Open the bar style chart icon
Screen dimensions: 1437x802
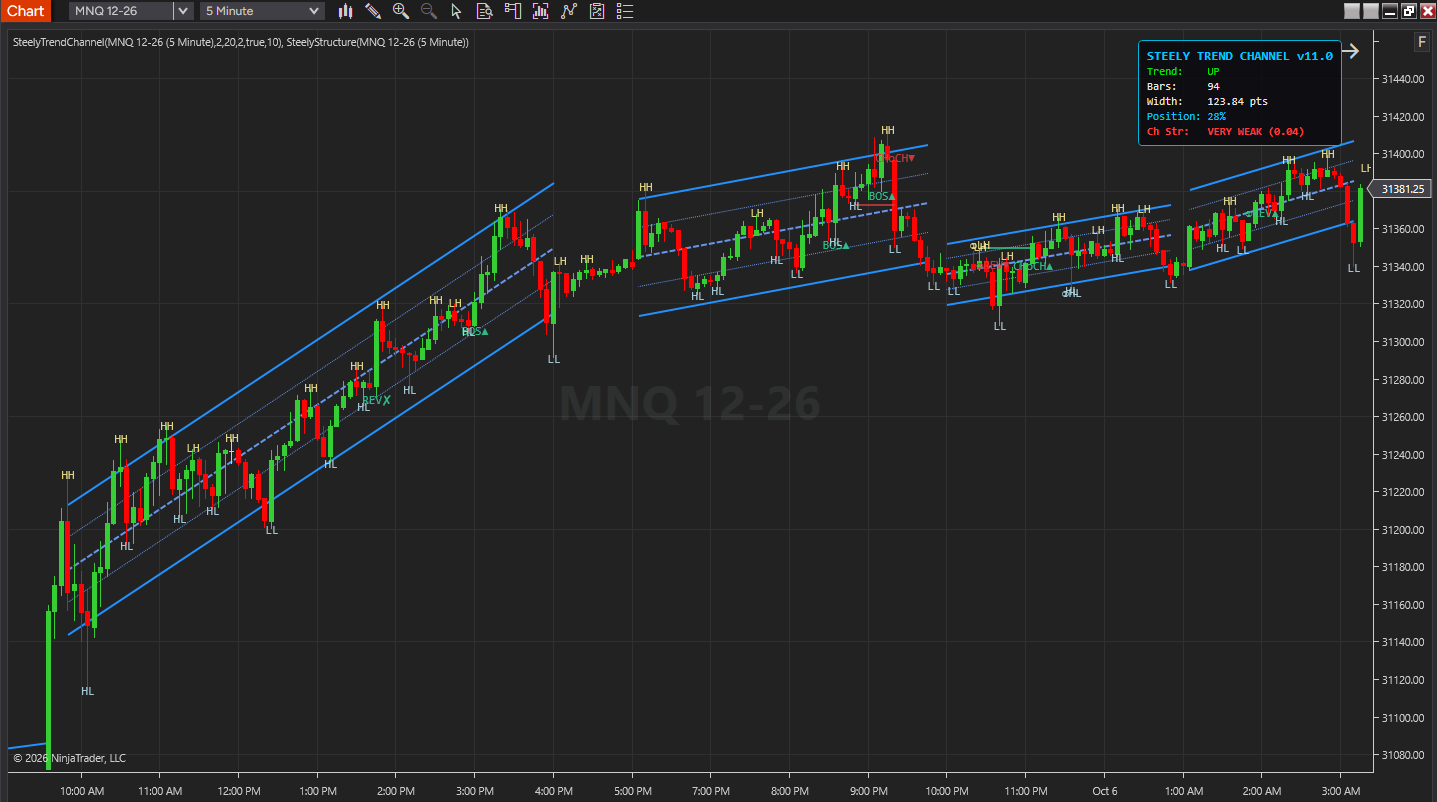coord(346,11)
